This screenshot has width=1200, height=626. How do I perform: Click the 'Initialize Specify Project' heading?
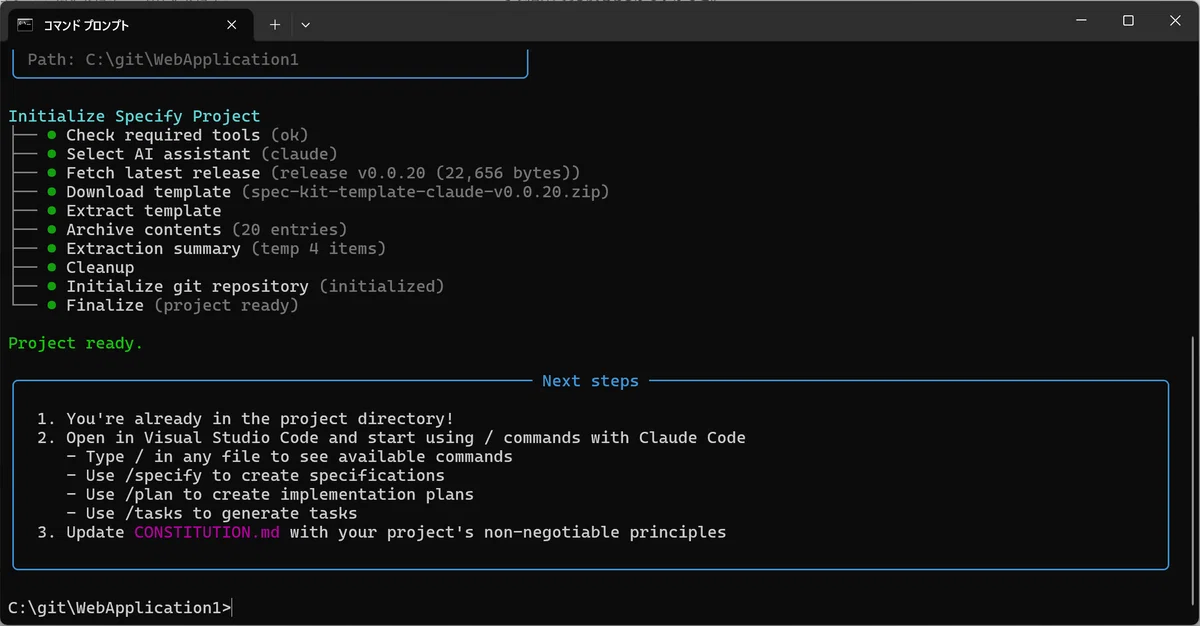(134, 116)
